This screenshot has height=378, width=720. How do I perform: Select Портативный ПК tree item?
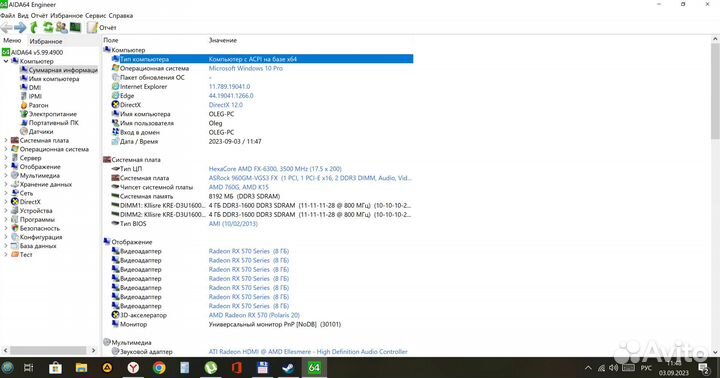[x=49, y=123]
